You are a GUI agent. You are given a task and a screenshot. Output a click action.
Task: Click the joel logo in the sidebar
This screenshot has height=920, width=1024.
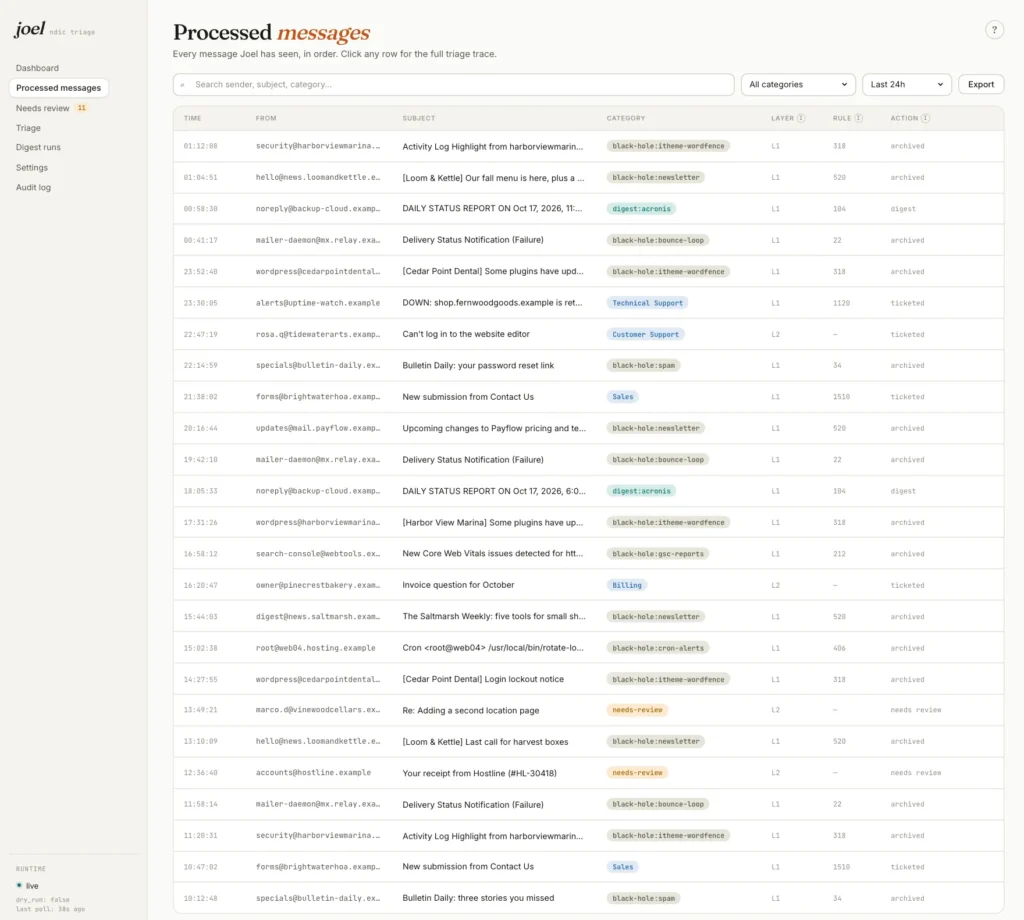(29, 29)
